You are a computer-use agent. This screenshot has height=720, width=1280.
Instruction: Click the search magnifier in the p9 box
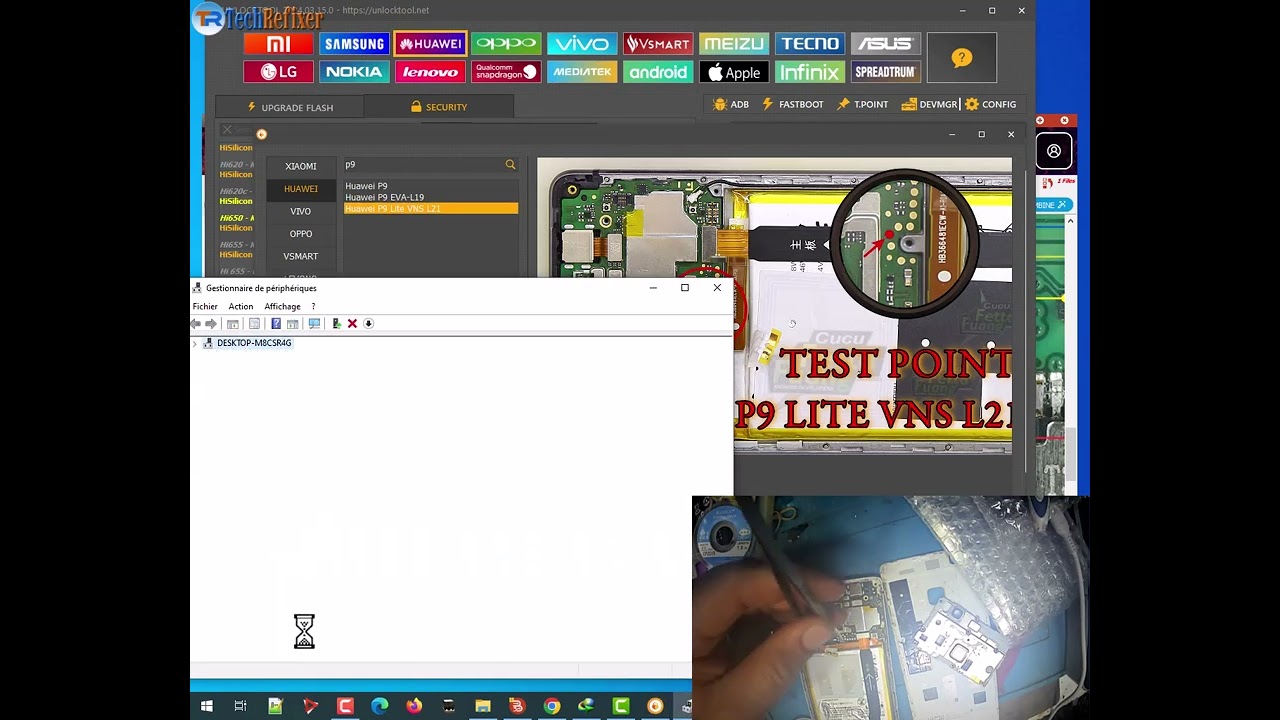510,164
